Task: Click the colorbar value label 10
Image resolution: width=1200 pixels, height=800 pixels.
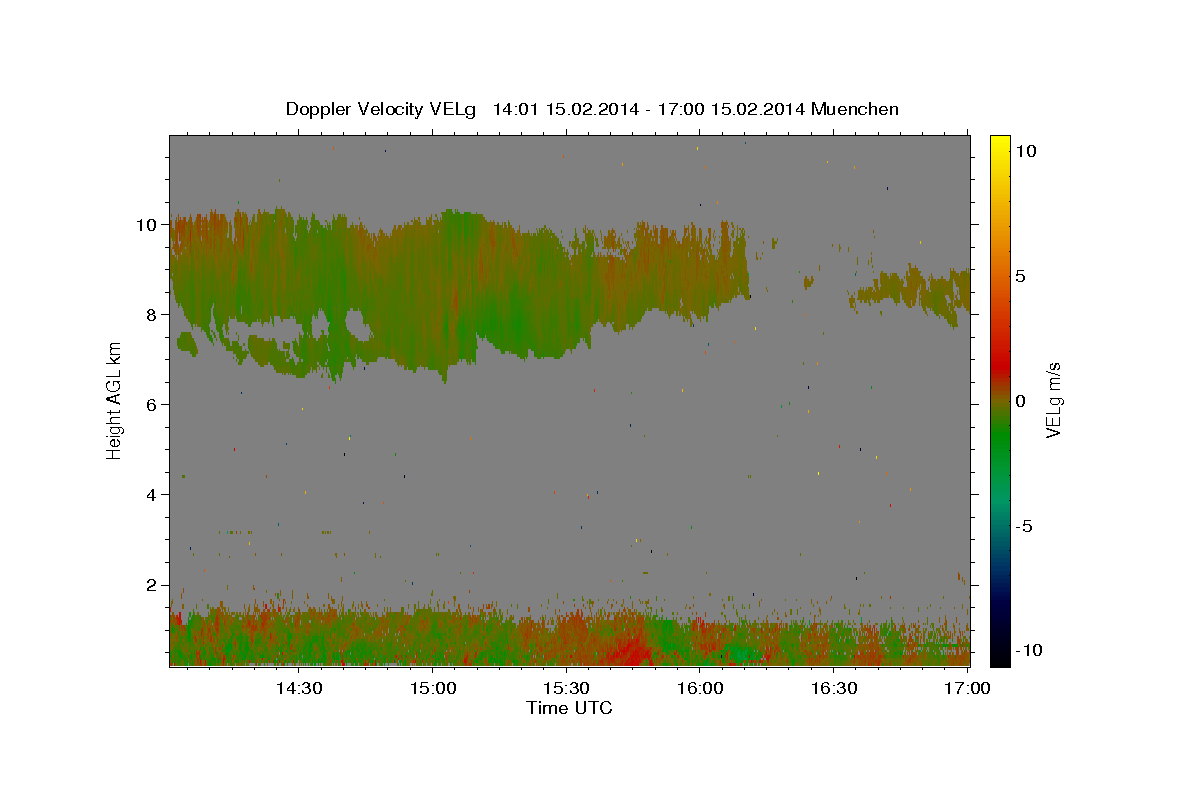Action: 1026,150
